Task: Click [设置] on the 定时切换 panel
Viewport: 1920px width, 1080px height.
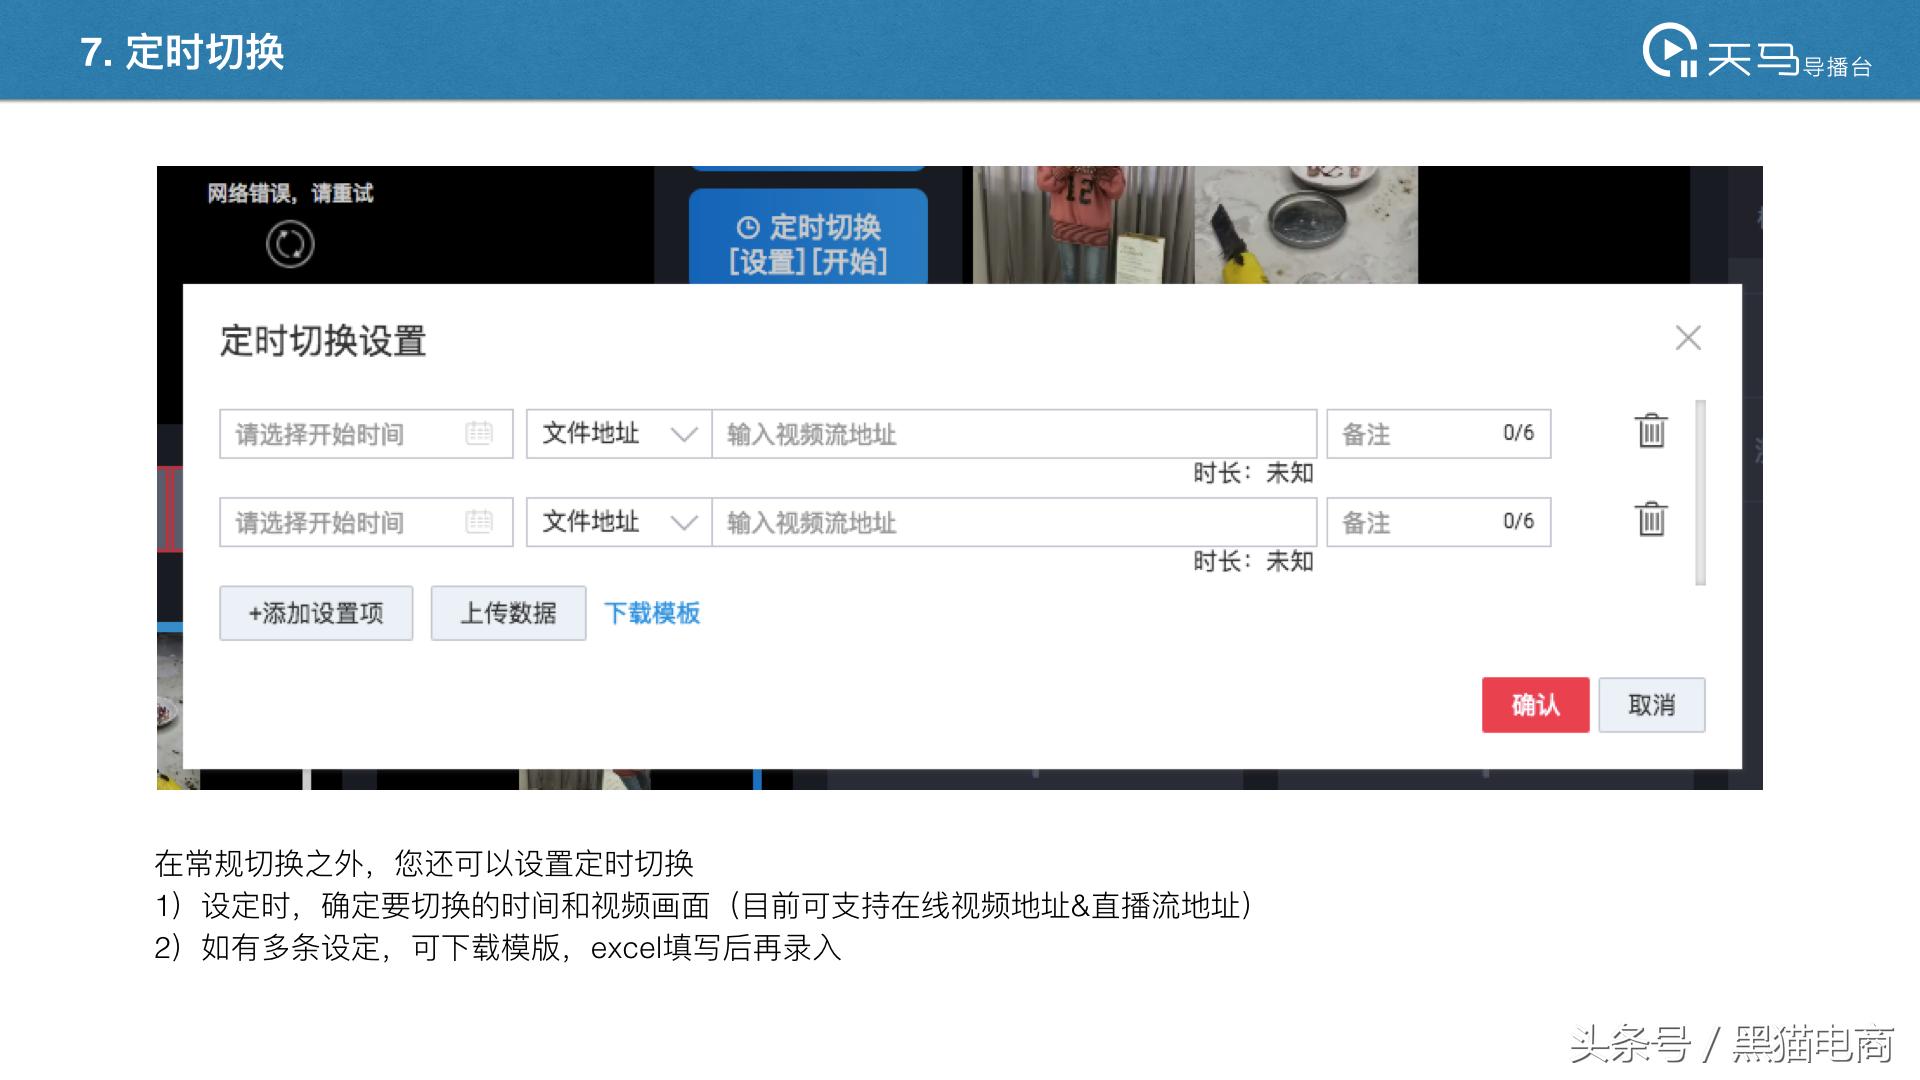Action: (770, 262)
